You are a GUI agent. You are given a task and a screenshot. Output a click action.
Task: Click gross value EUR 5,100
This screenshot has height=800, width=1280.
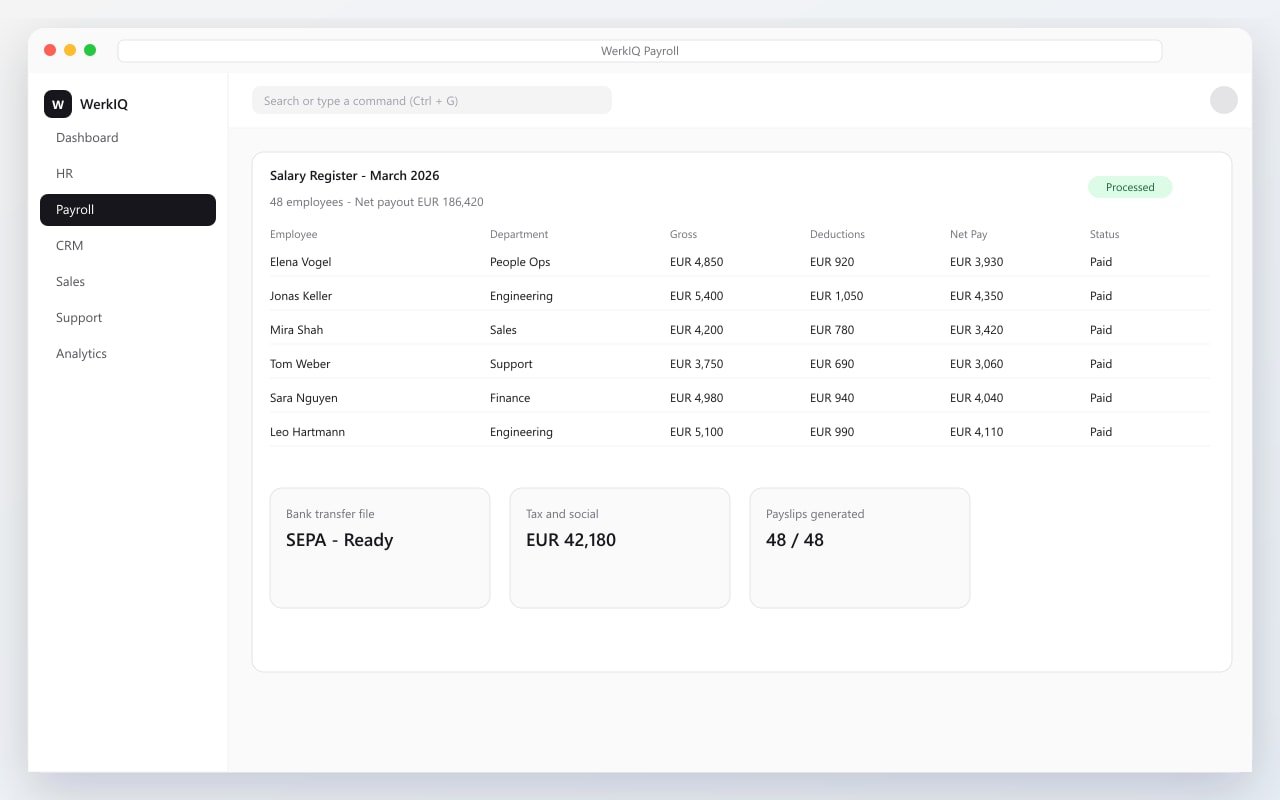coord(697,432)
